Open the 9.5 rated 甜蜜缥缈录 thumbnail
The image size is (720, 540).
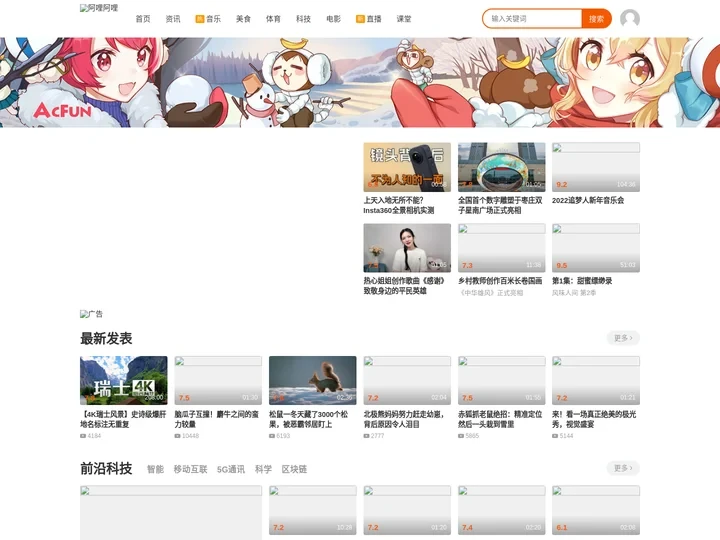(x=596, y=248)
